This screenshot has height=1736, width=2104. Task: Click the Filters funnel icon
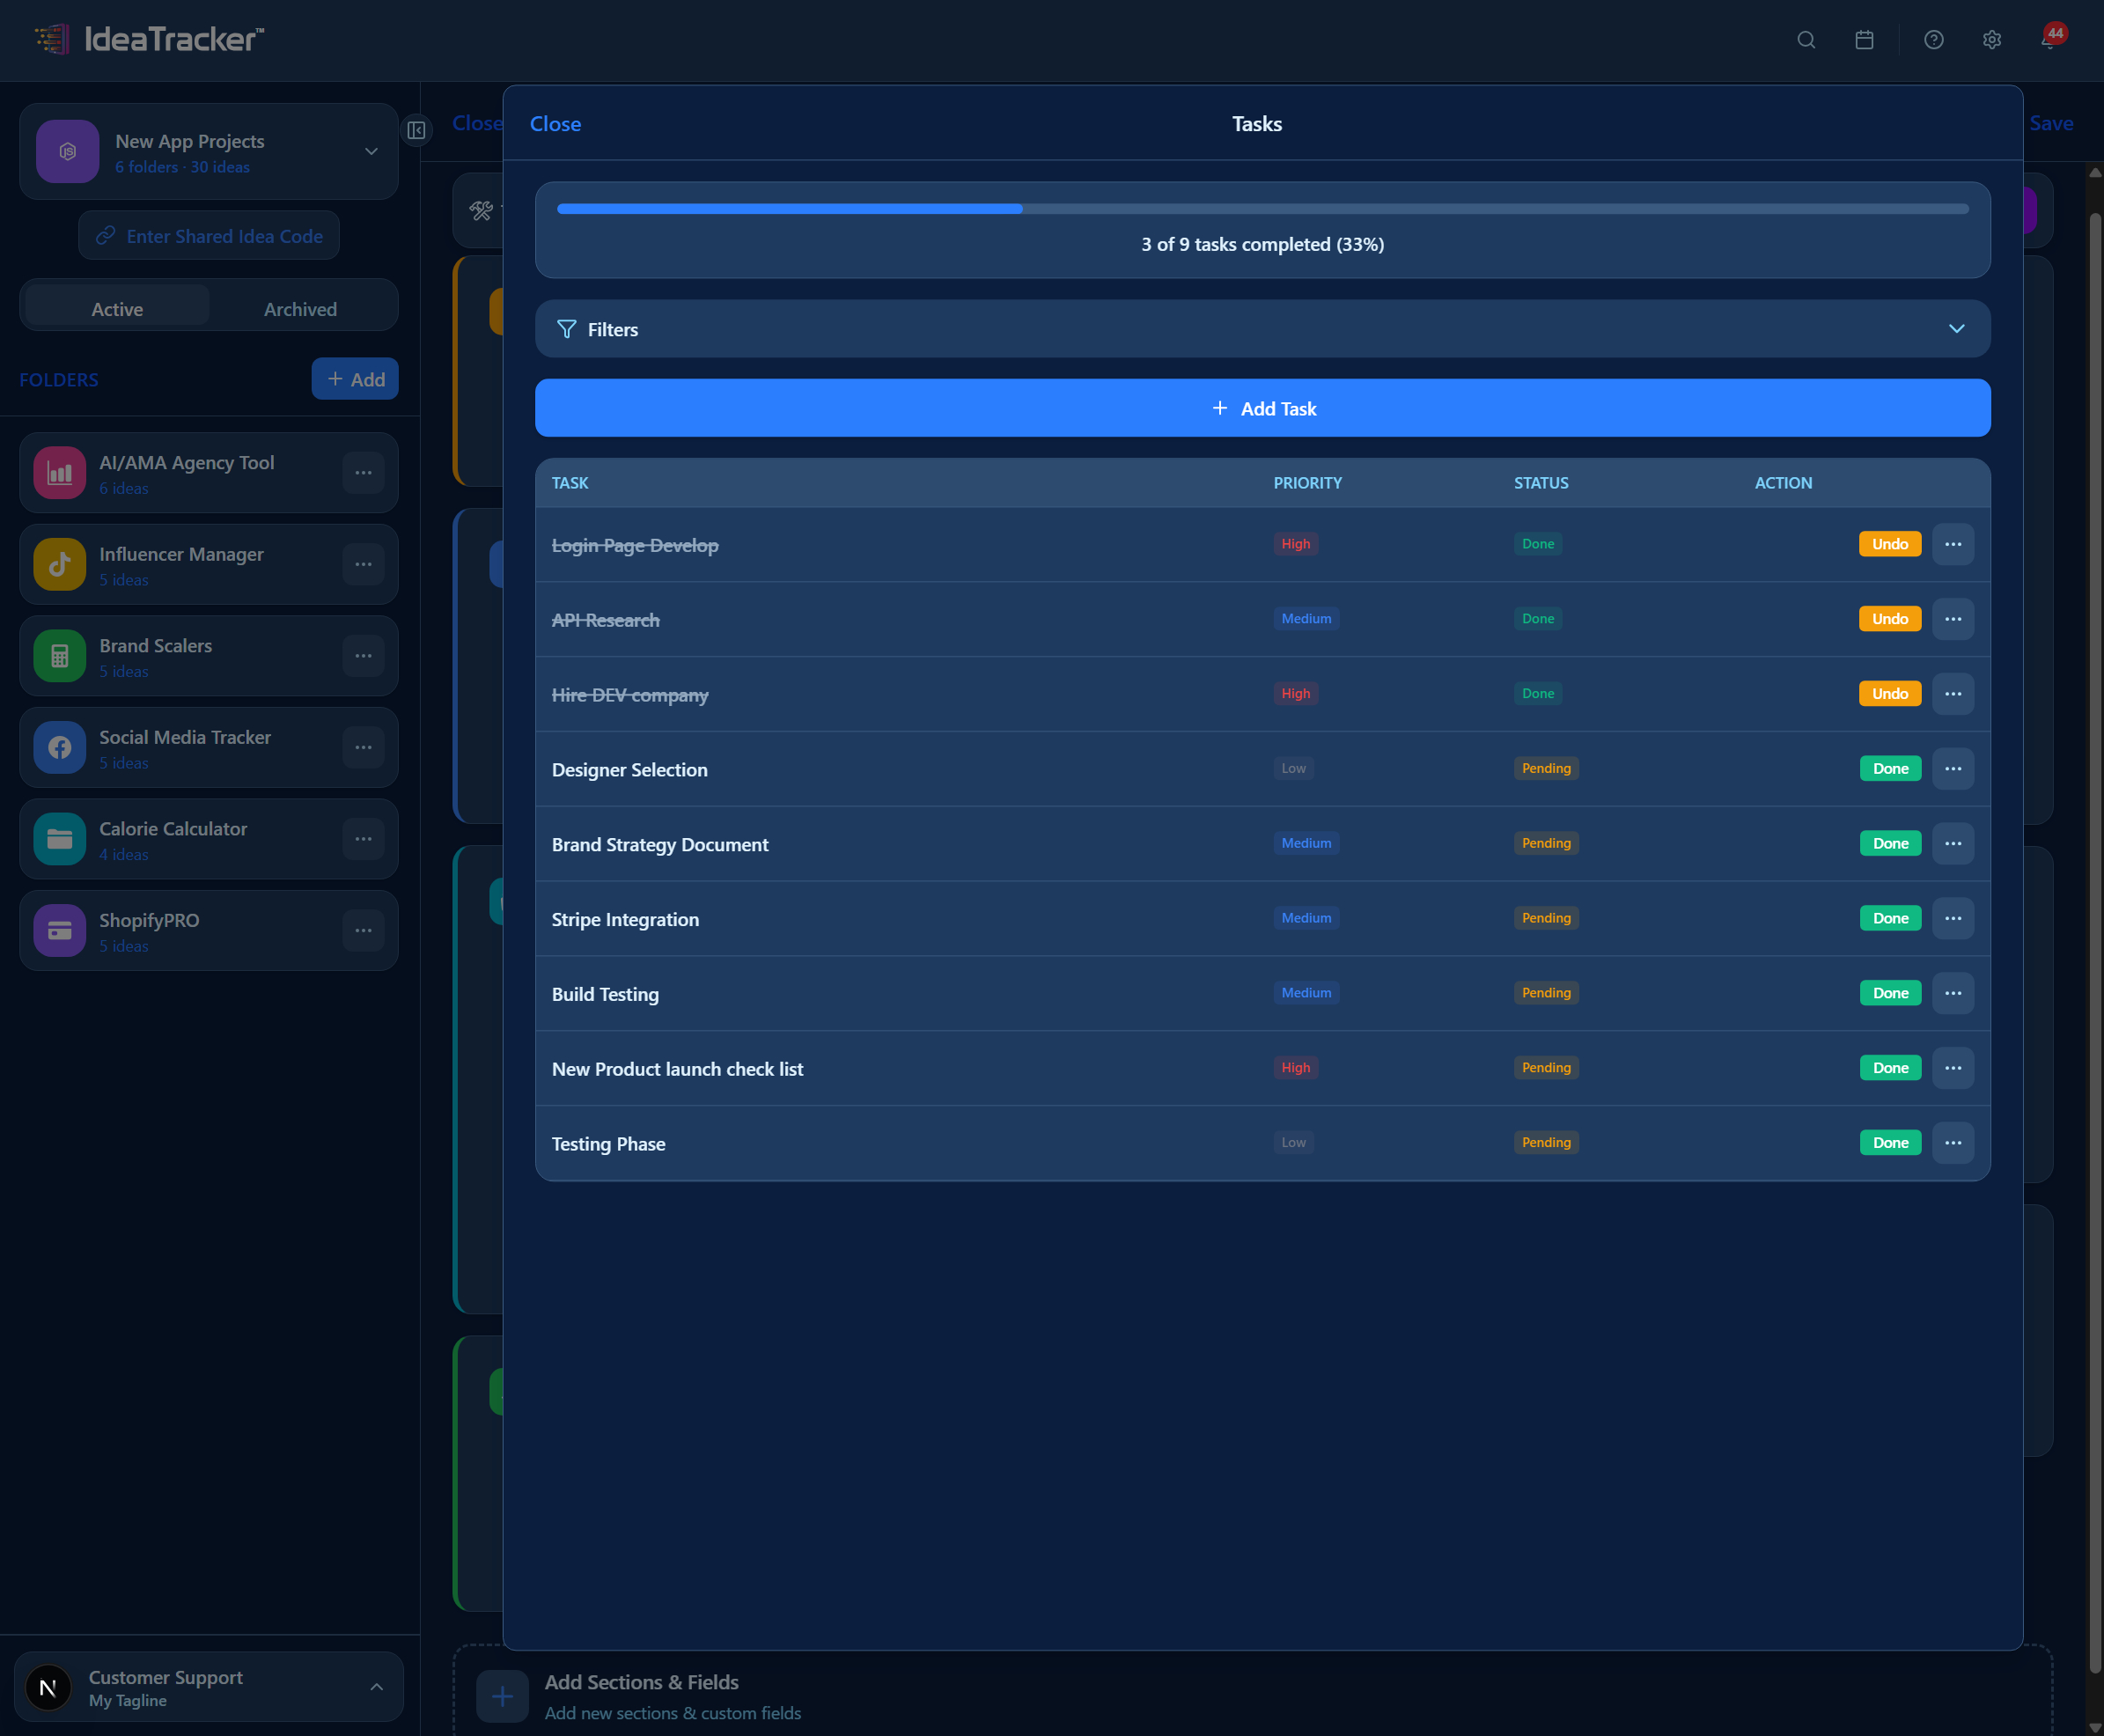pos(566,329)
